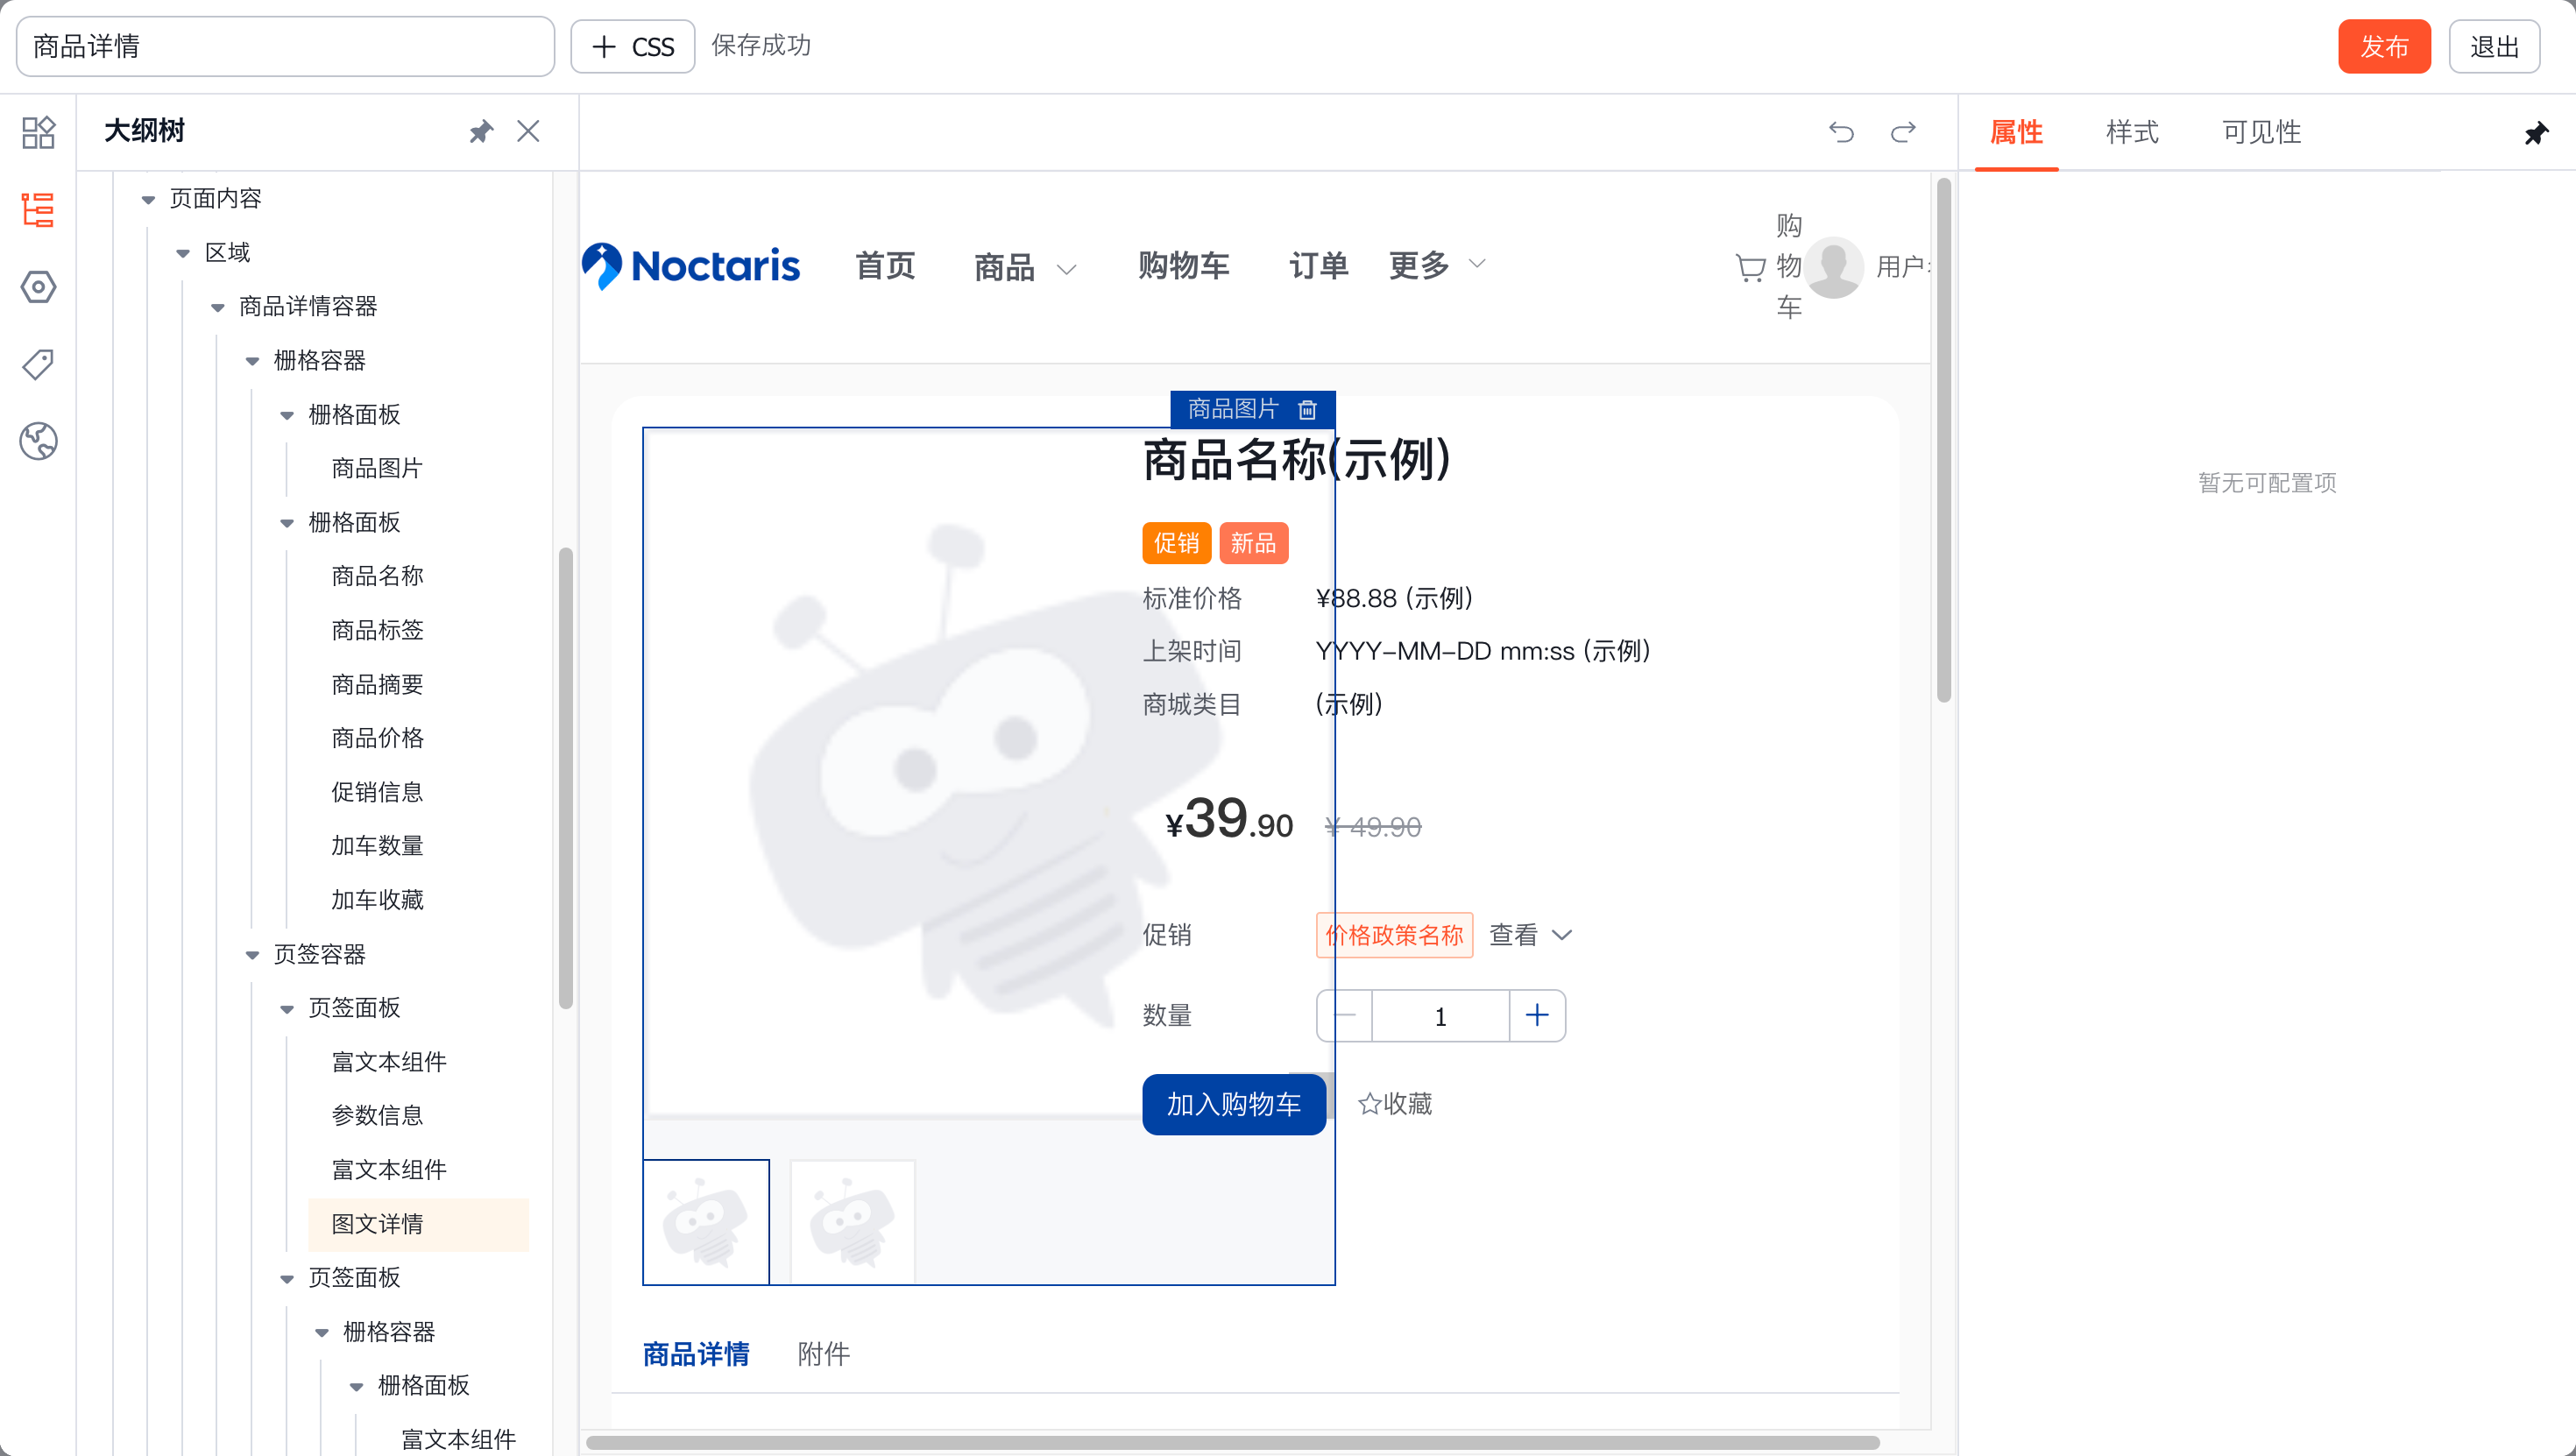Collapse the 页签容器 tree node
2576x1456 pixels.
pos(252,954)
